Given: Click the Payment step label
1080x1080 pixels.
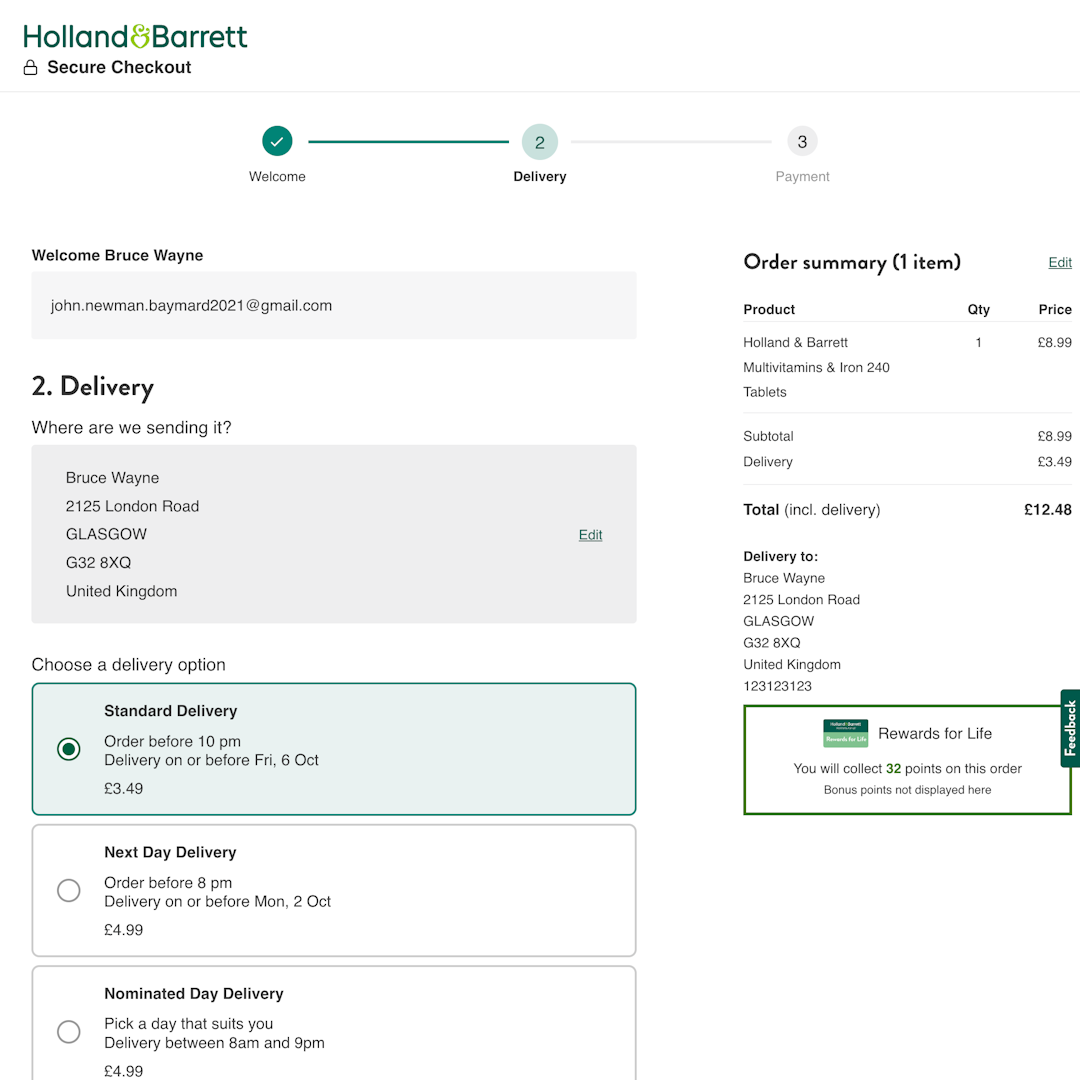Looking at the screenshot, I should tap(802, 176).
